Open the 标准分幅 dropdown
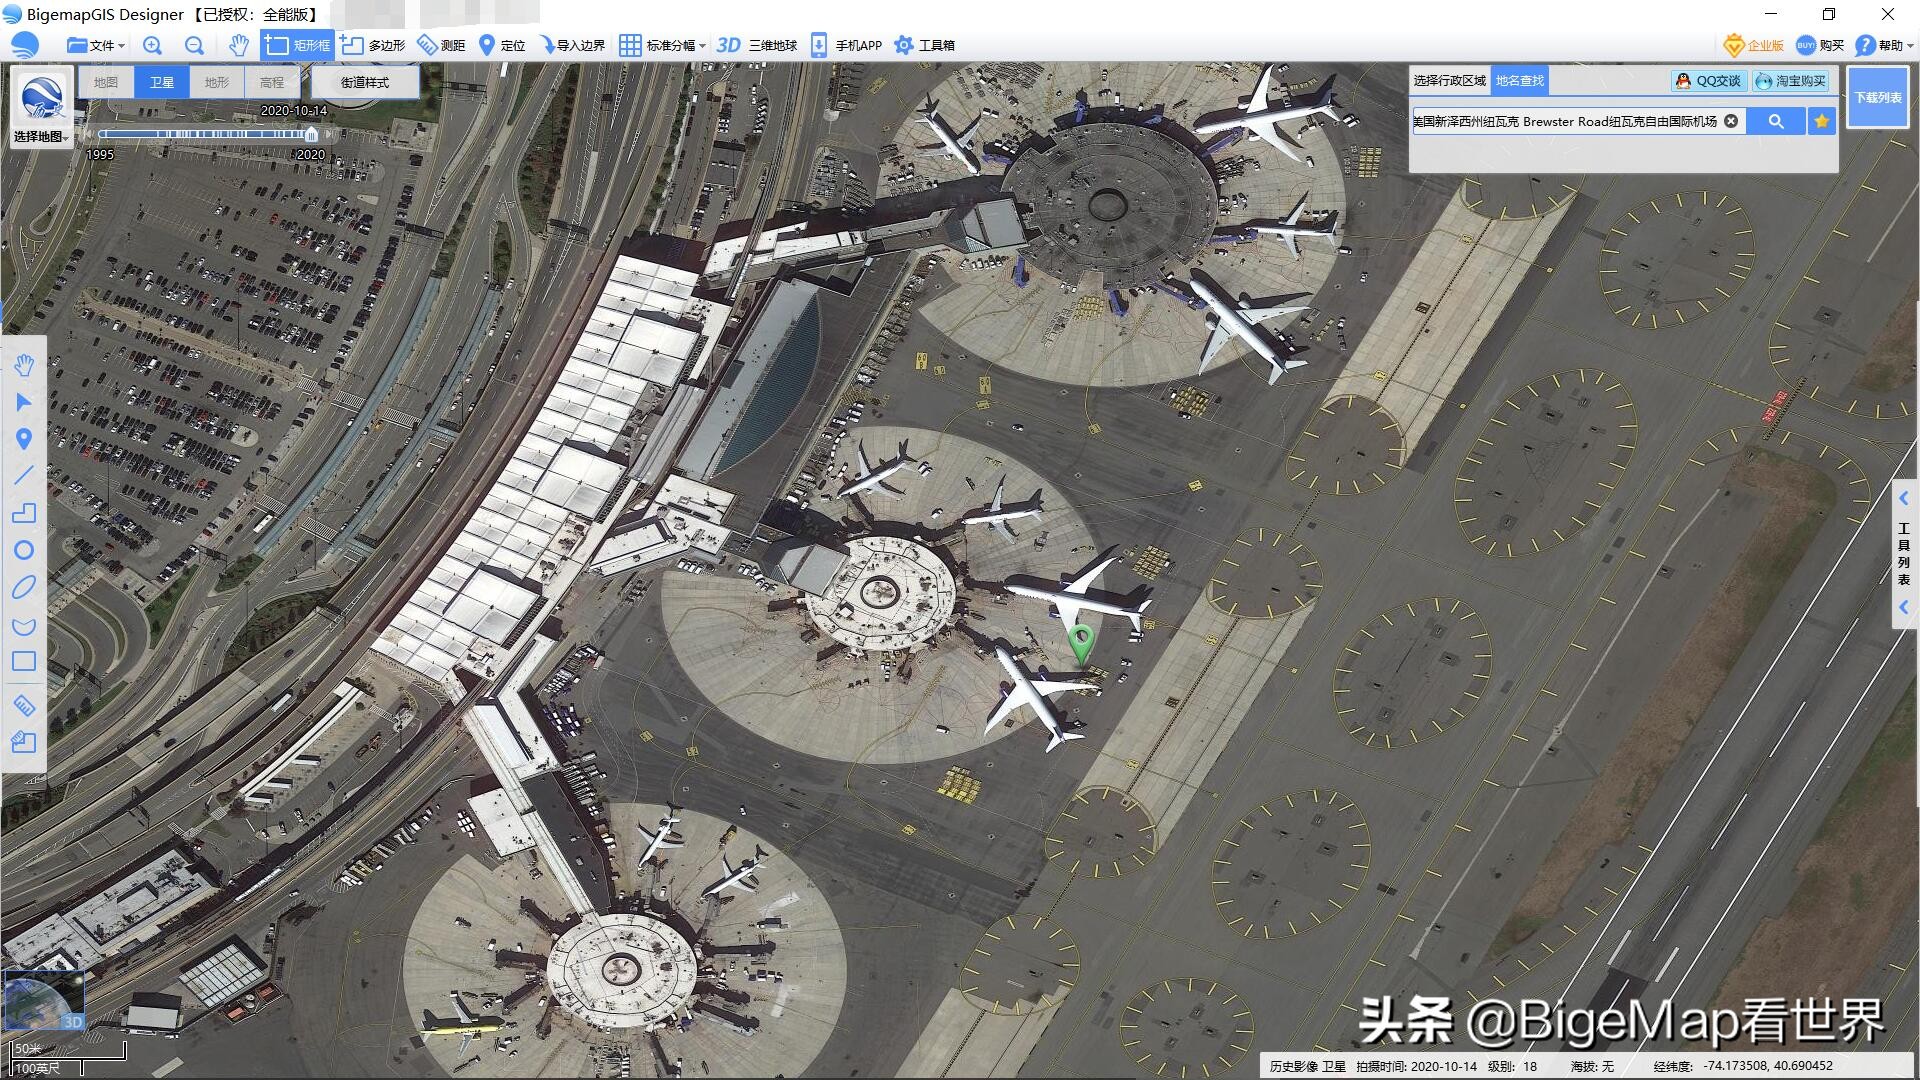 [x=662, y=45]
